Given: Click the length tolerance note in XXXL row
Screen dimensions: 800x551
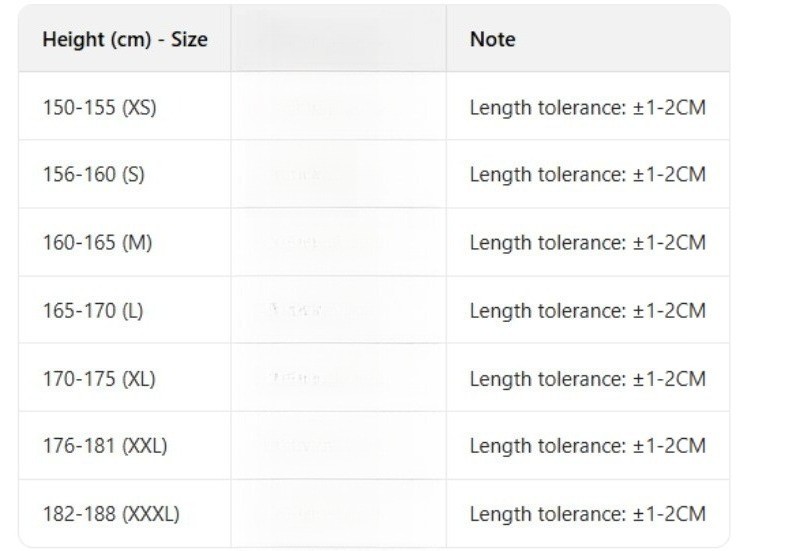Looking at the screenshot, I should pyautogui.click(x=587, y=514).
